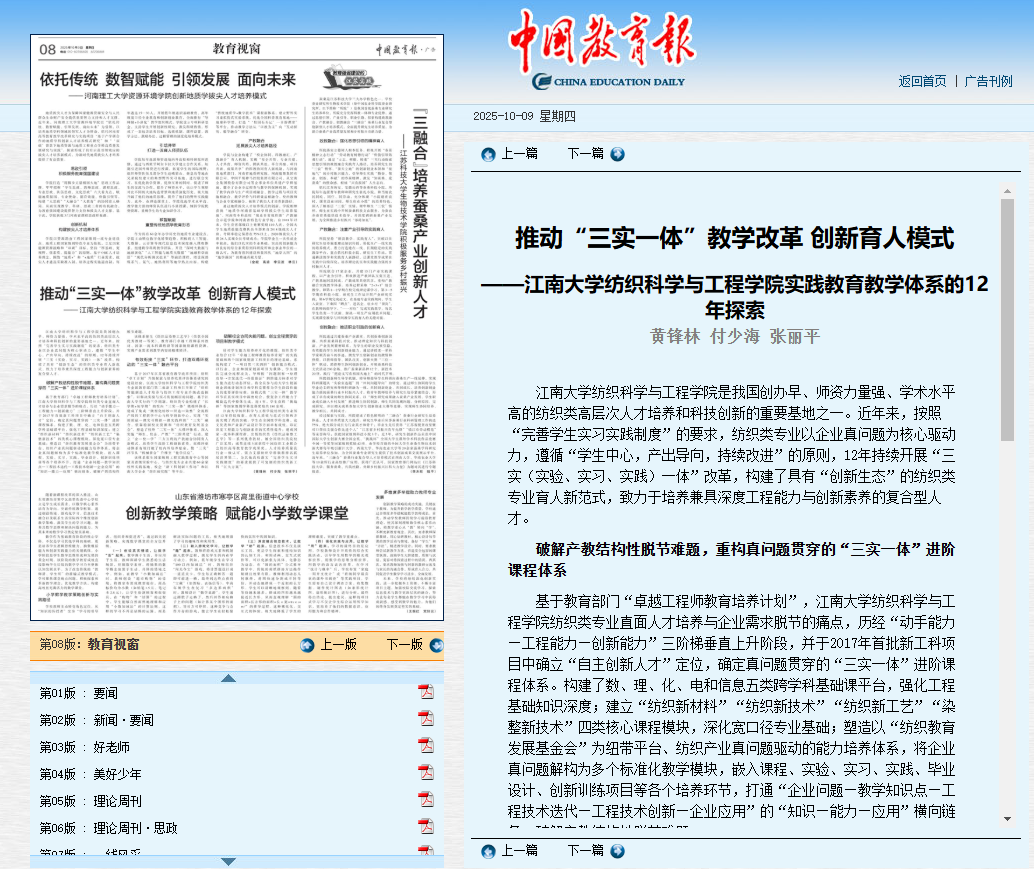
Task: Click the top 下一篇 arrow icon
Action: click(617, 154)
